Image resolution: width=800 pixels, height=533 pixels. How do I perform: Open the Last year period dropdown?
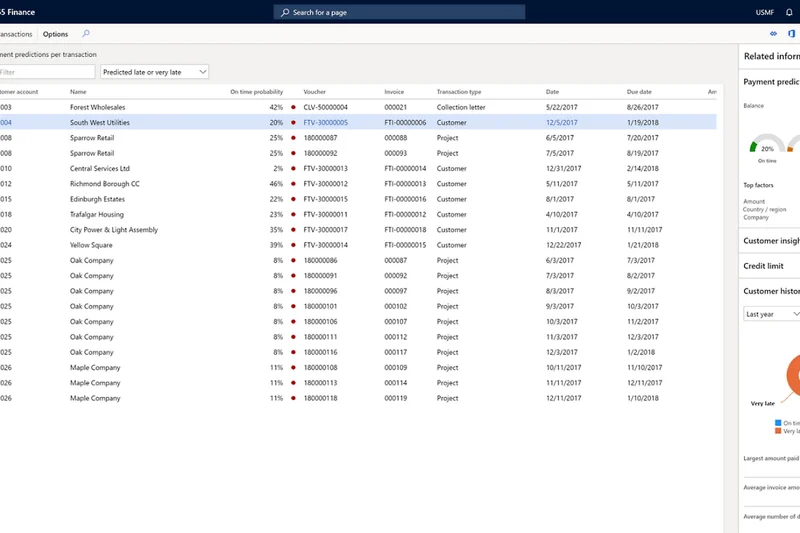point(771,314)
